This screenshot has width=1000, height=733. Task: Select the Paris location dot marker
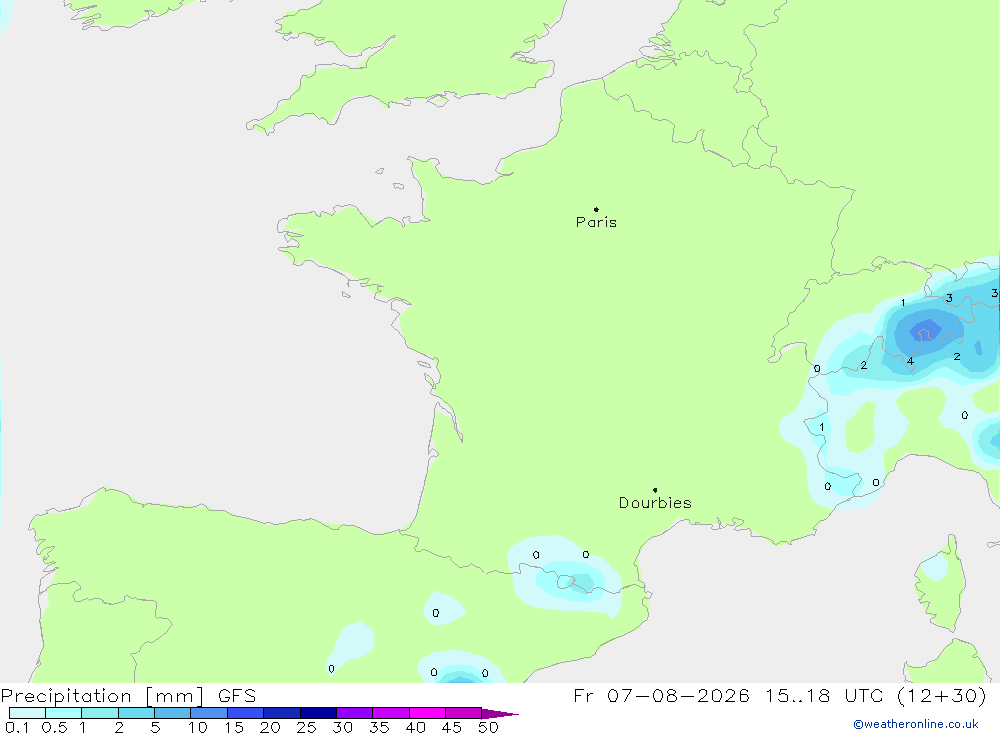[x=596, y=209]
